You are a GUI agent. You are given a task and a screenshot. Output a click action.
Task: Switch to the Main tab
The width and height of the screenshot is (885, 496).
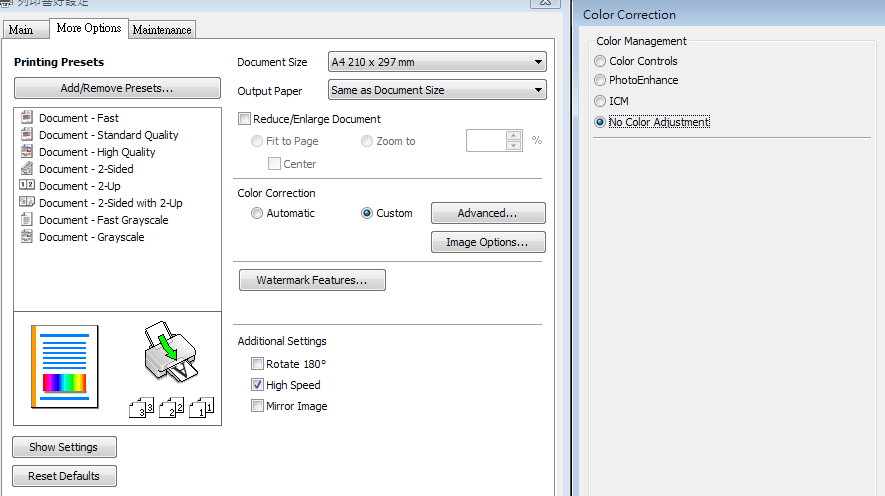point(21,30)
